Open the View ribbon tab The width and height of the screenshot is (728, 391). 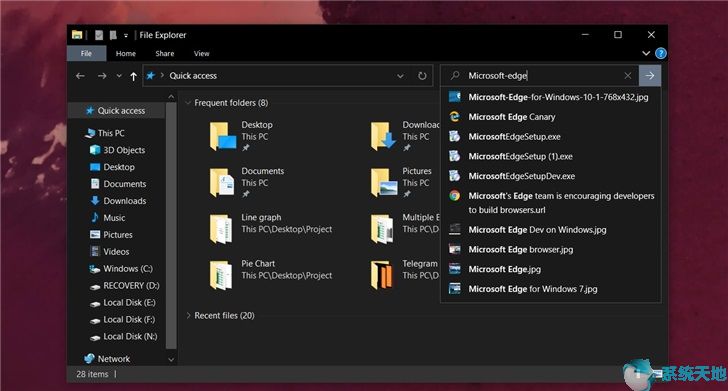202,53
